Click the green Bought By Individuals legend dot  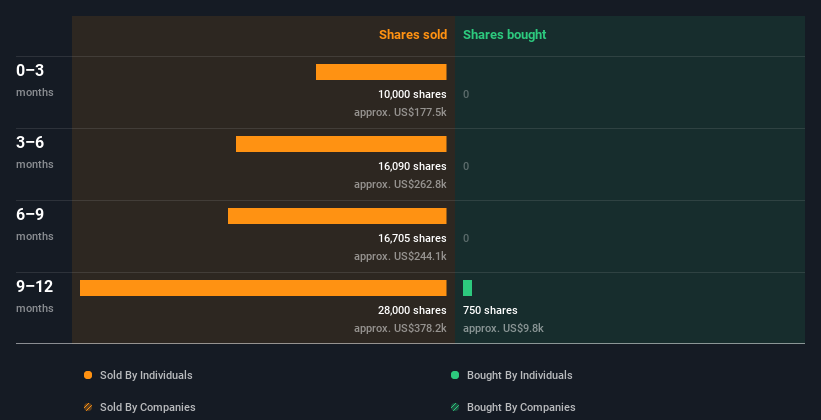pyautogui.click(x=455, y=375)
